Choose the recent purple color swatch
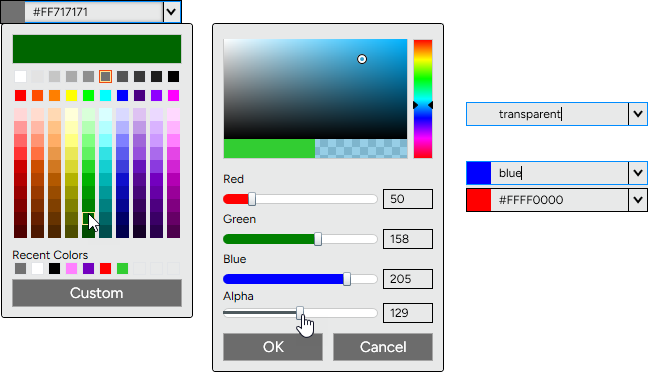This screenshot has width=648, height=372. tap(88, 269)
